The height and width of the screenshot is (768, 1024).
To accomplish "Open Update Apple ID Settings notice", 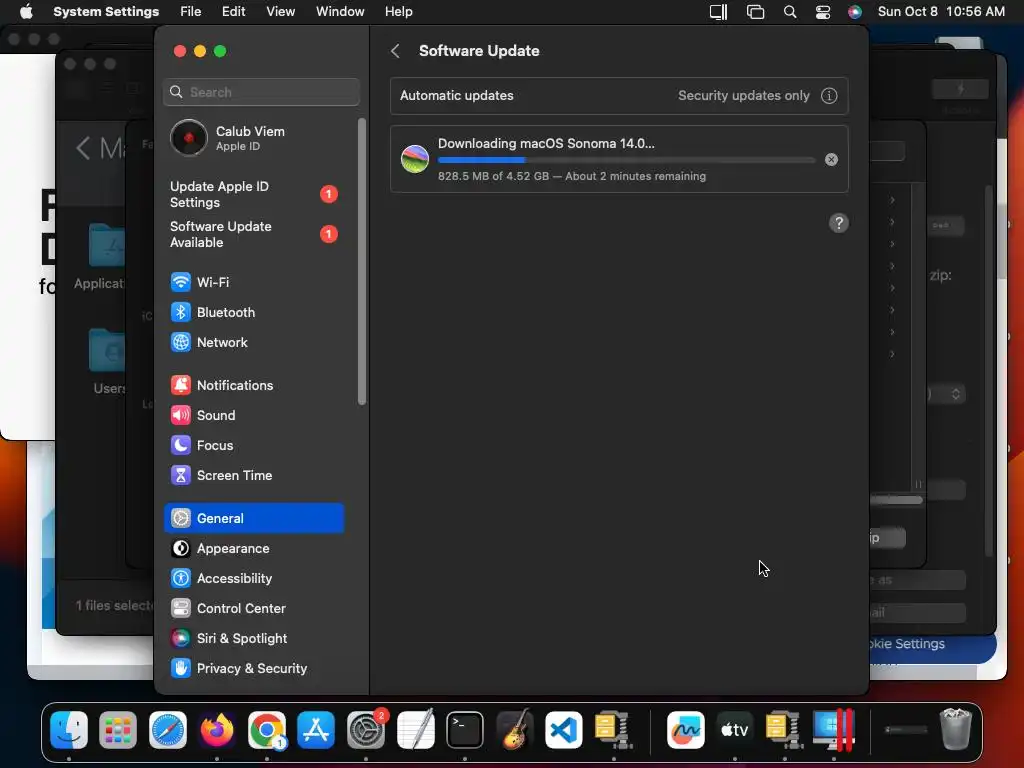I will coord(253,195).
